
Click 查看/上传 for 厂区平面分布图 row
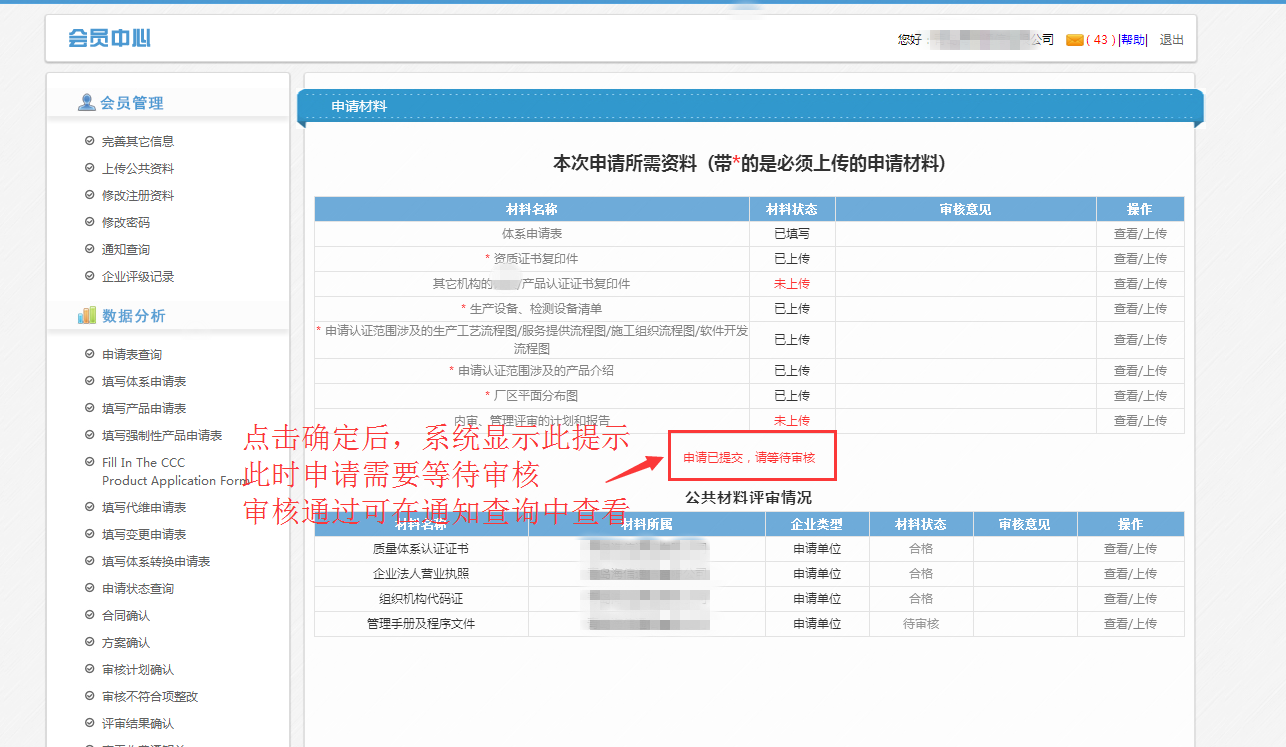click(x=1140, y=396)
